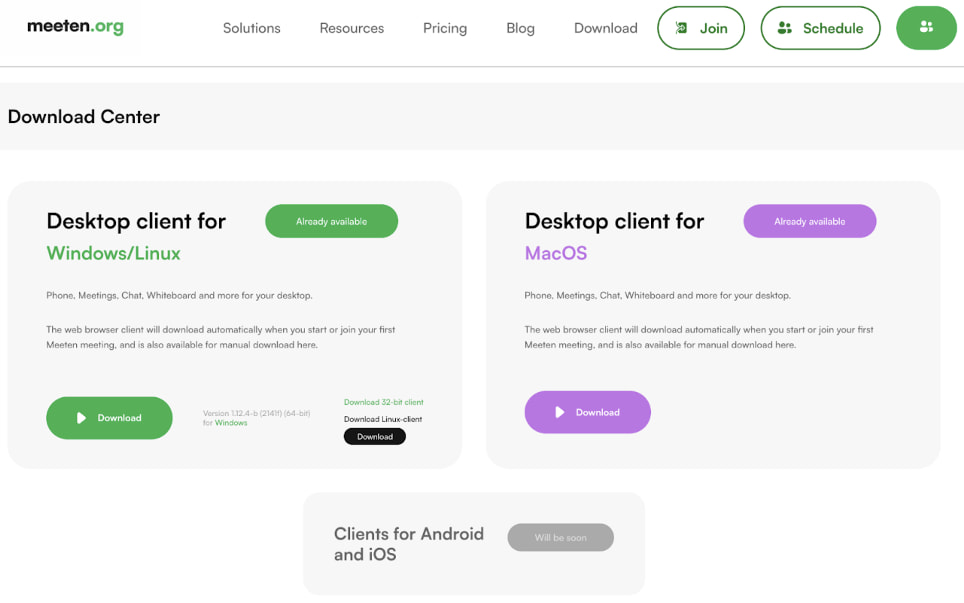
Task: Click the purple Download button for MacOS
Action: pos(587,412)
